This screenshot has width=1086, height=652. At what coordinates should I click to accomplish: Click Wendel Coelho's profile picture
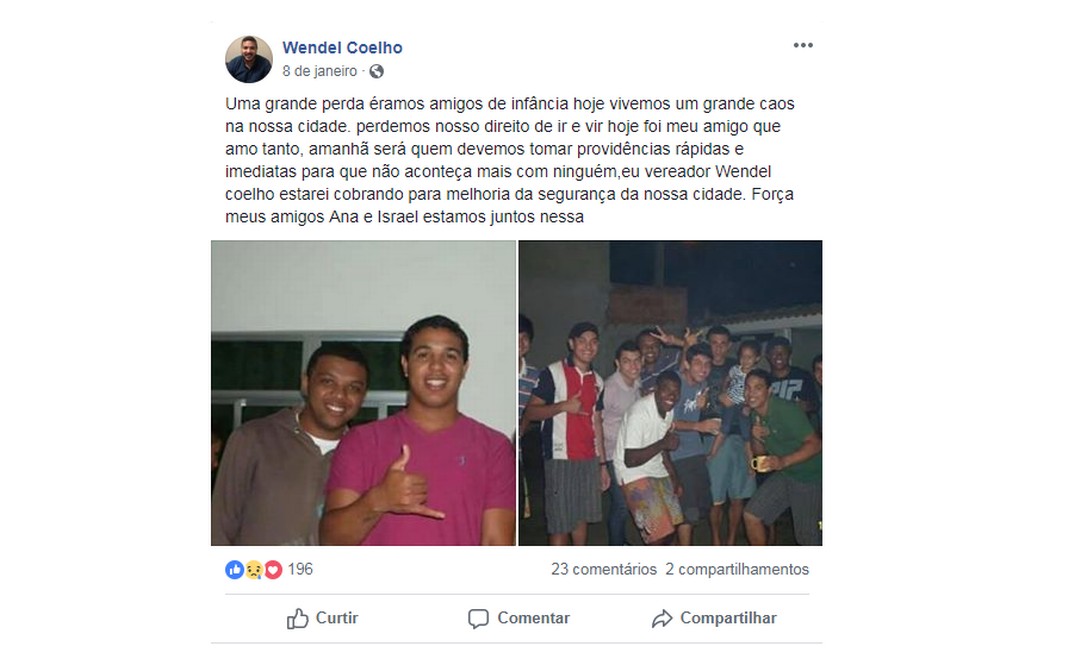[249, 59]
